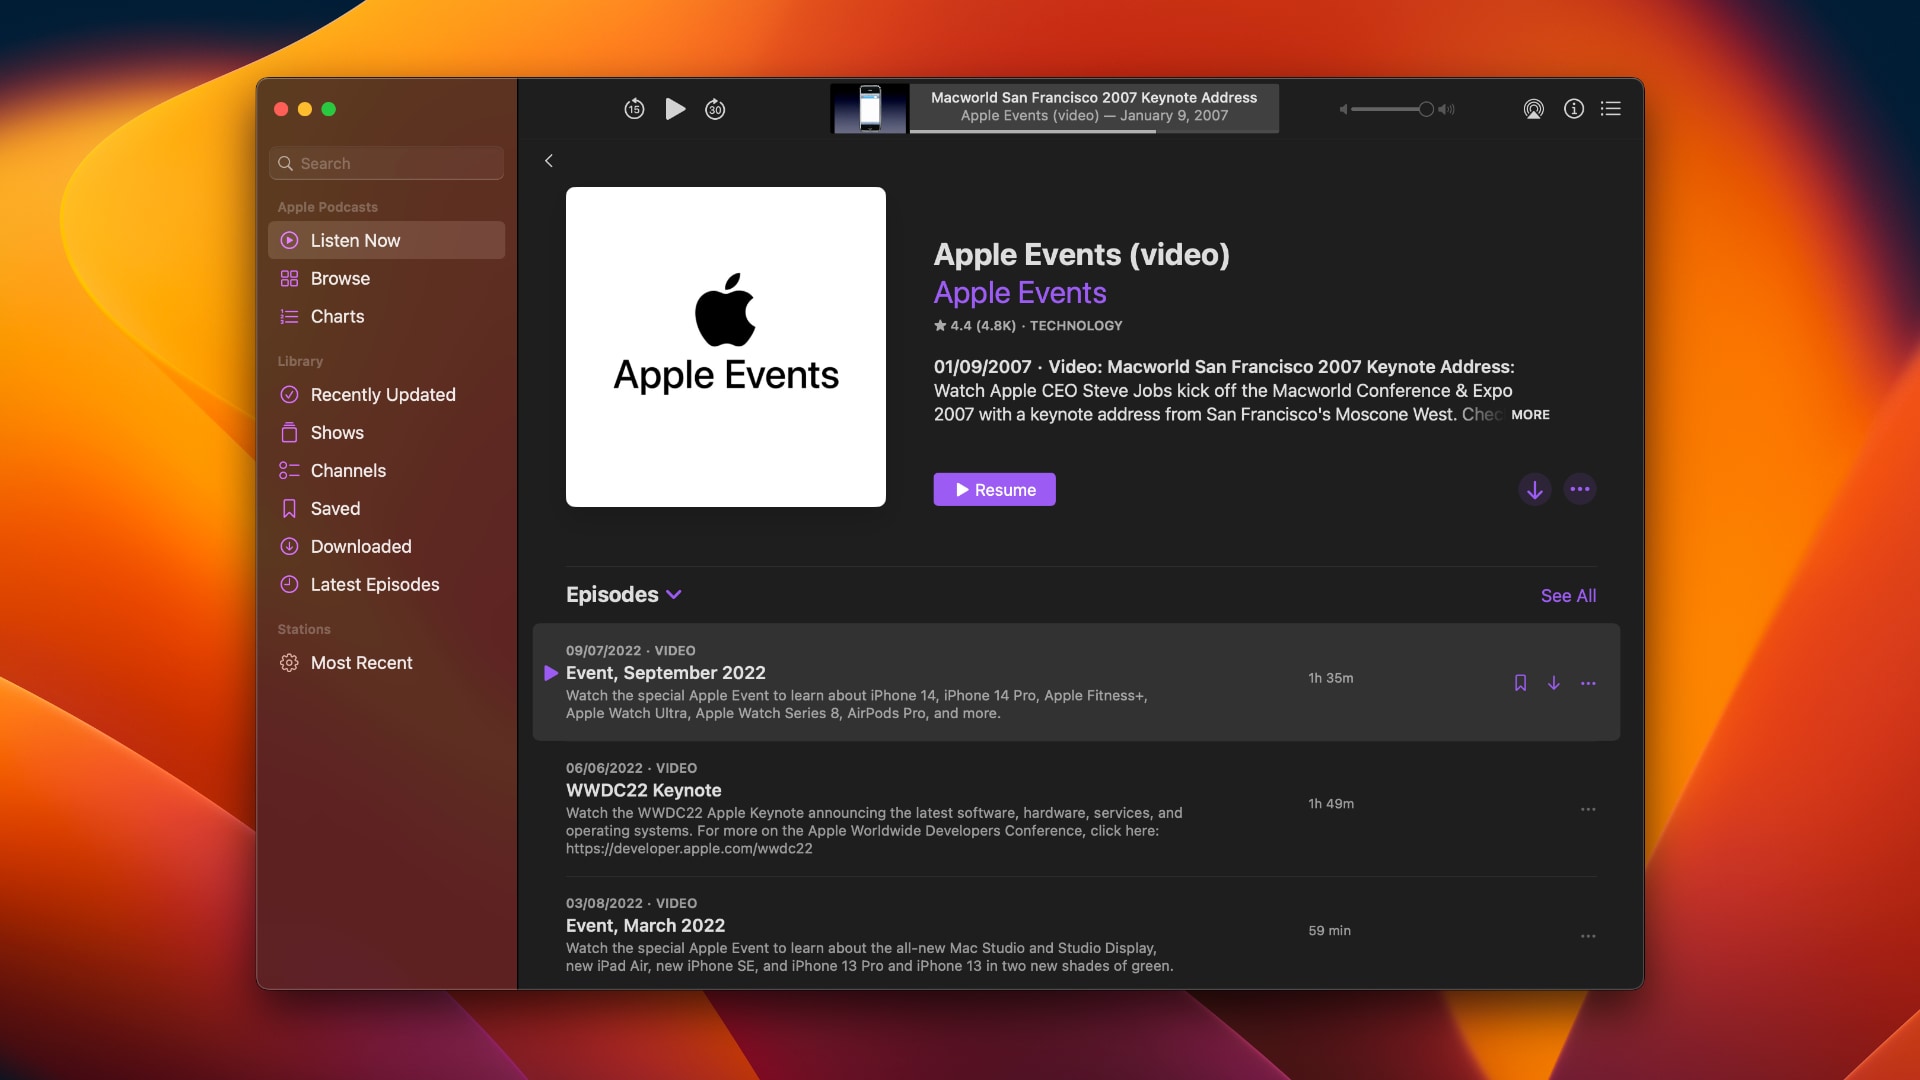
Task: Open the Apple Events channel link
Action: point(1020,292)
